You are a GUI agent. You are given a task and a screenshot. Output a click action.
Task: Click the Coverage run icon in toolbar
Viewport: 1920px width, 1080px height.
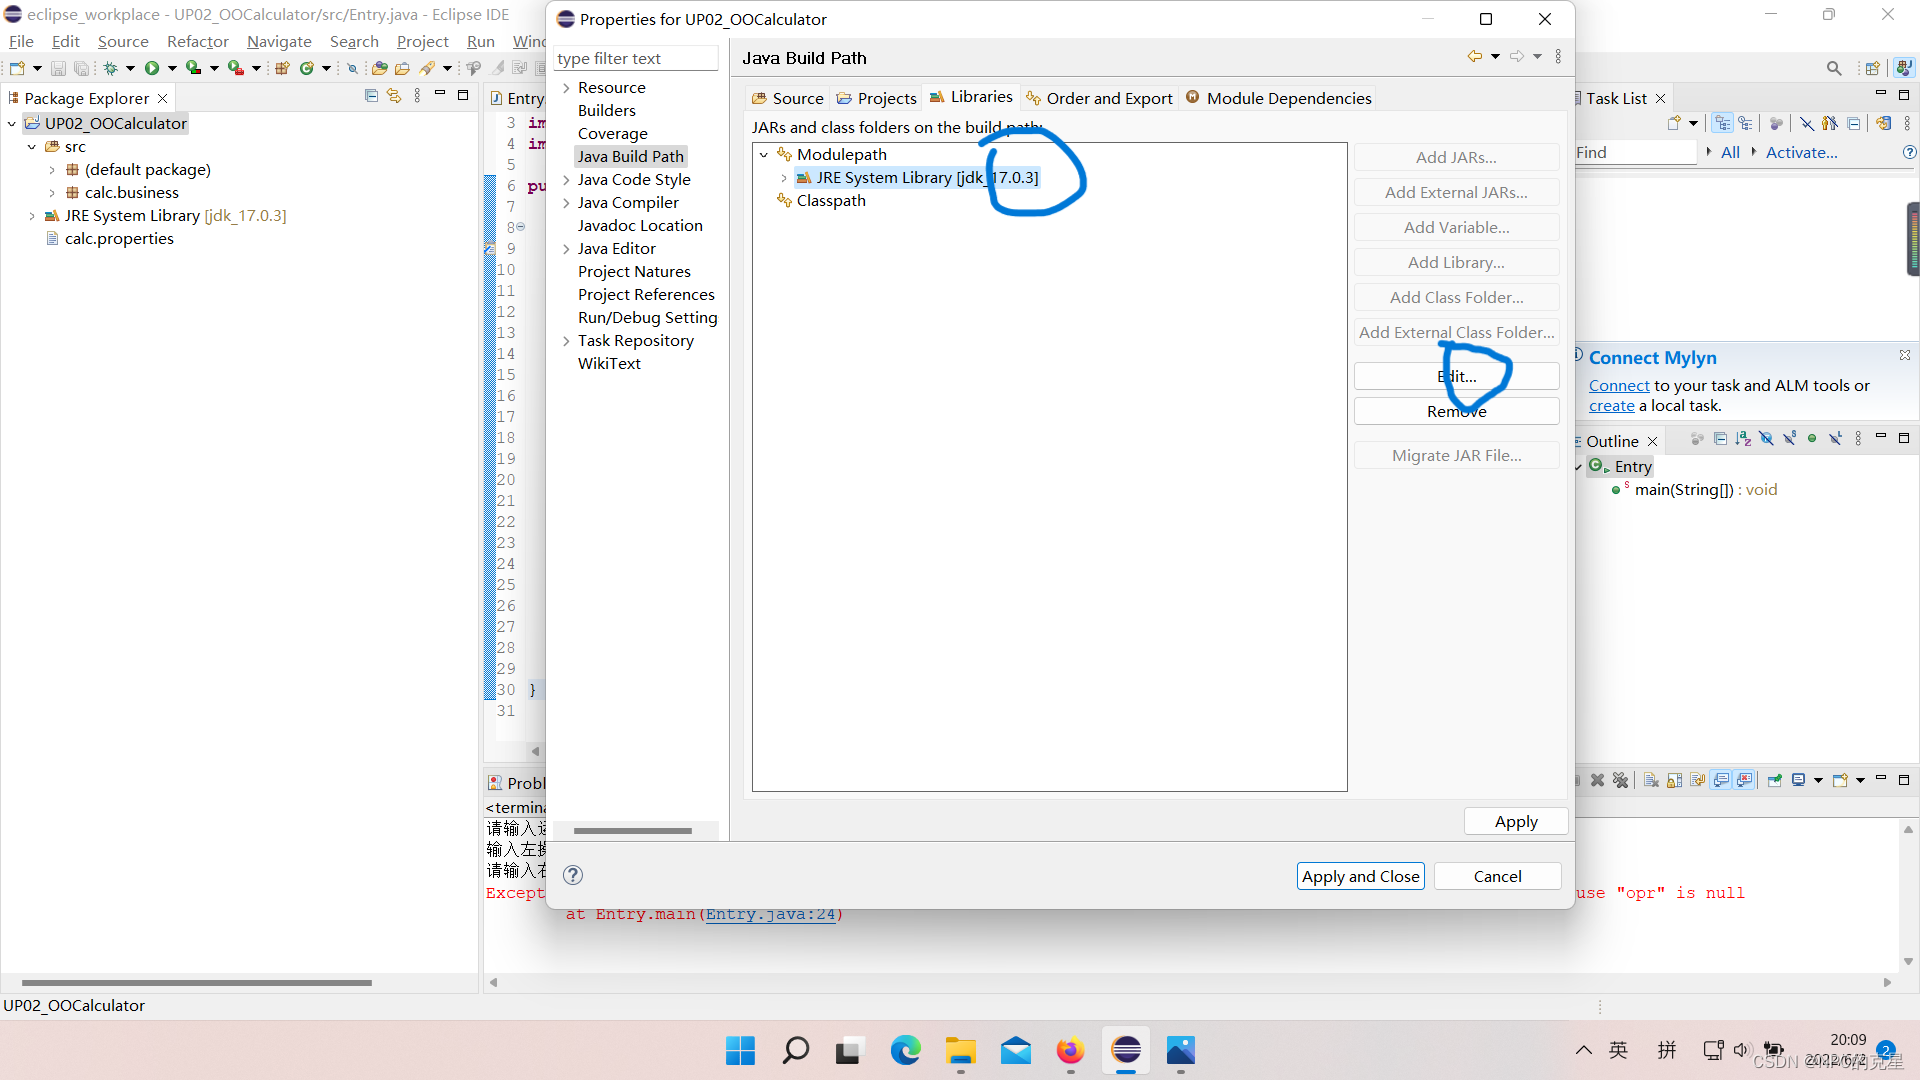[x=194, y=68]
